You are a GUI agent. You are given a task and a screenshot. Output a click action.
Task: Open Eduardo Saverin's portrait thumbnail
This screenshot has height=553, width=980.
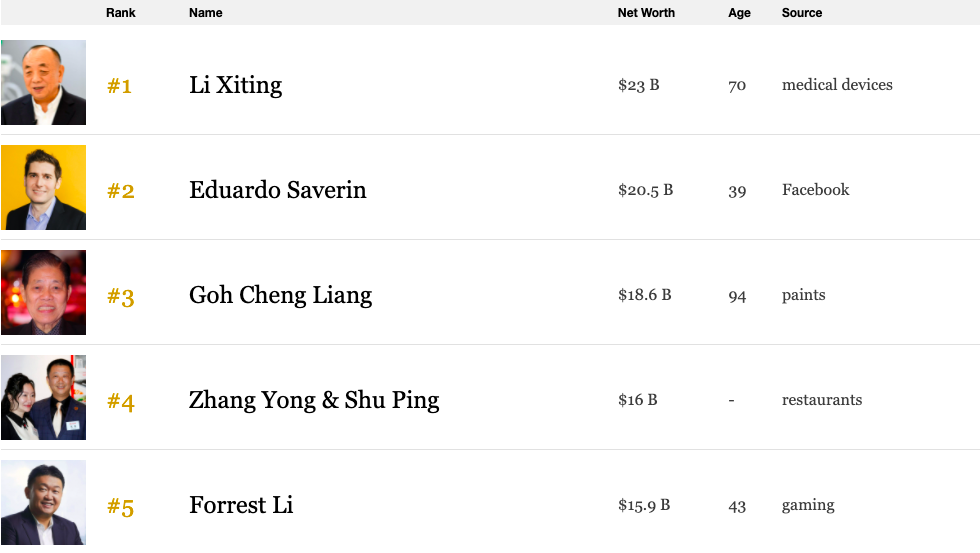[43, 188]
